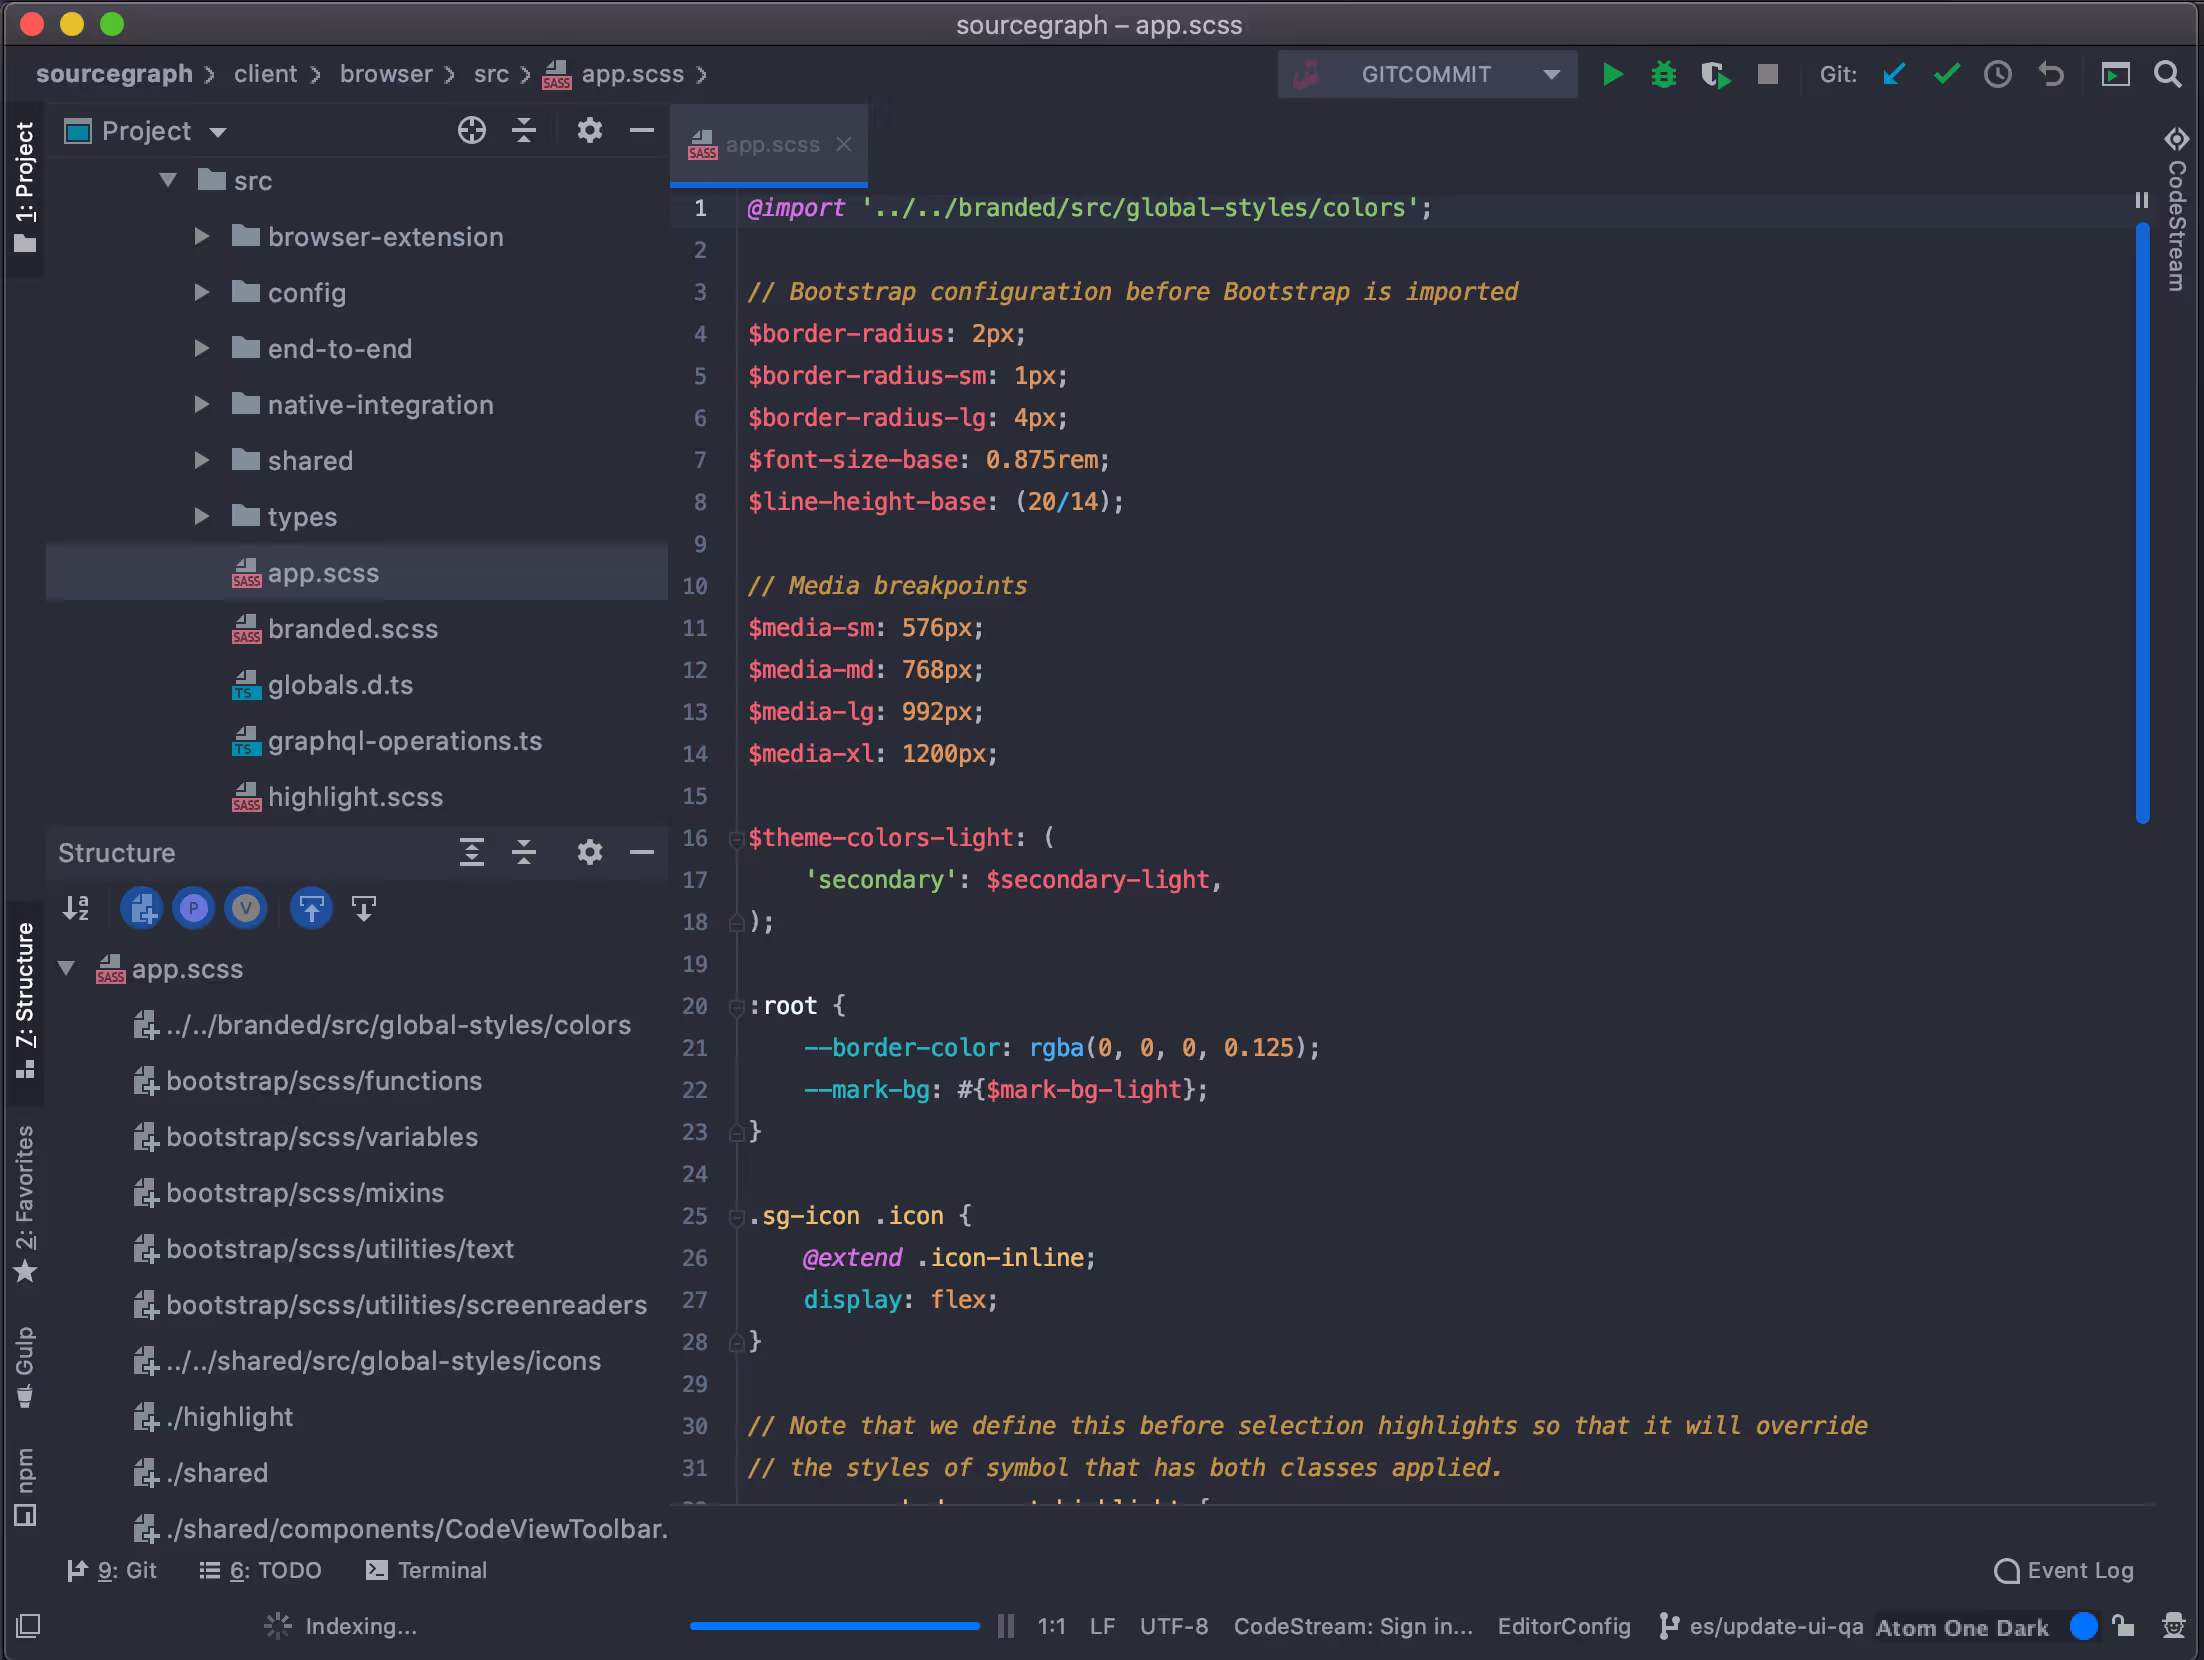Update project via Git blue arrow
Viewport: 2204px width, 1660px height.
point(1894,75)
